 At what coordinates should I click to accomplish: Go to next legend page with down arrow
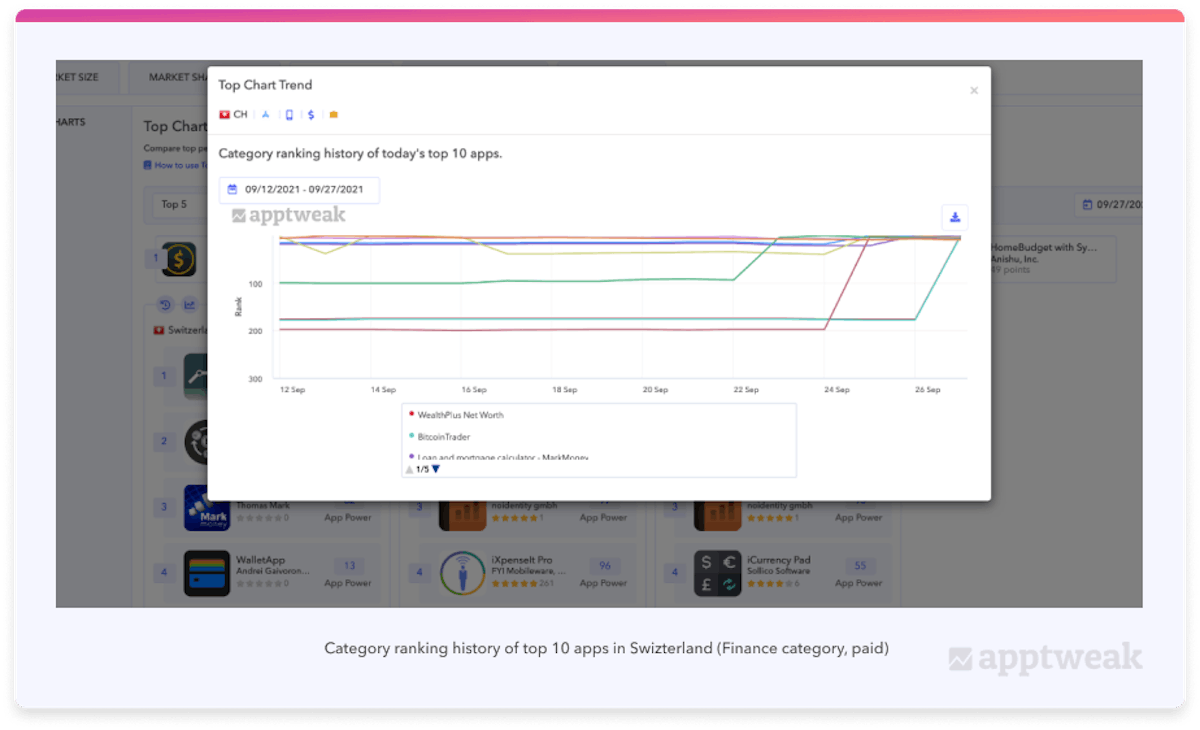tap(436, 469)
